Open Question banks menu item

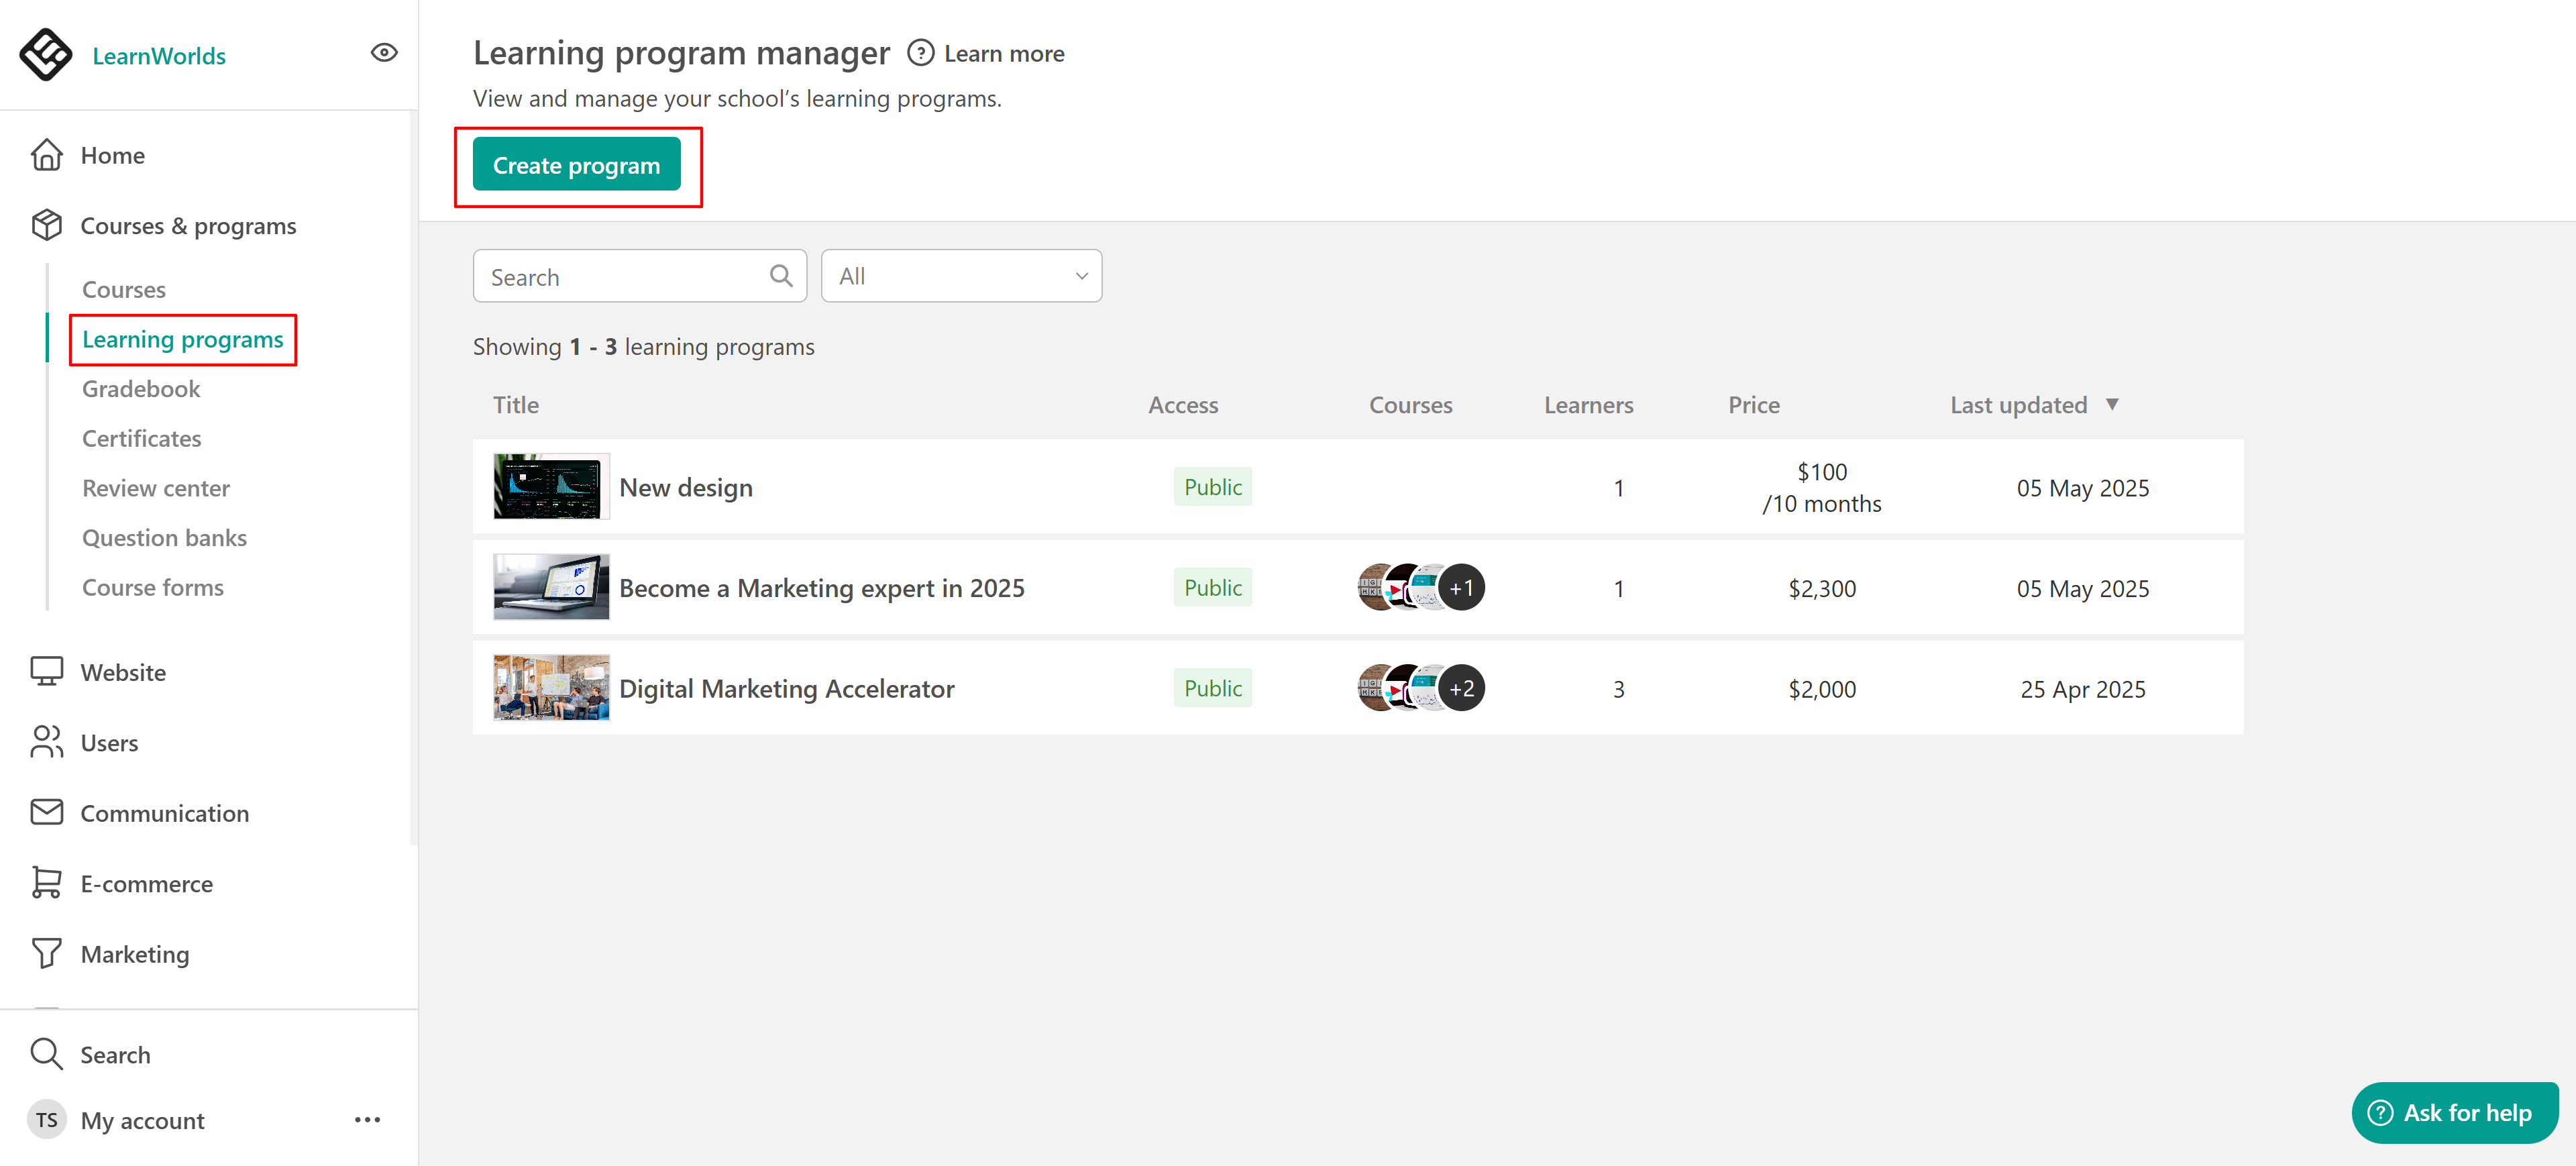point(164,538)
